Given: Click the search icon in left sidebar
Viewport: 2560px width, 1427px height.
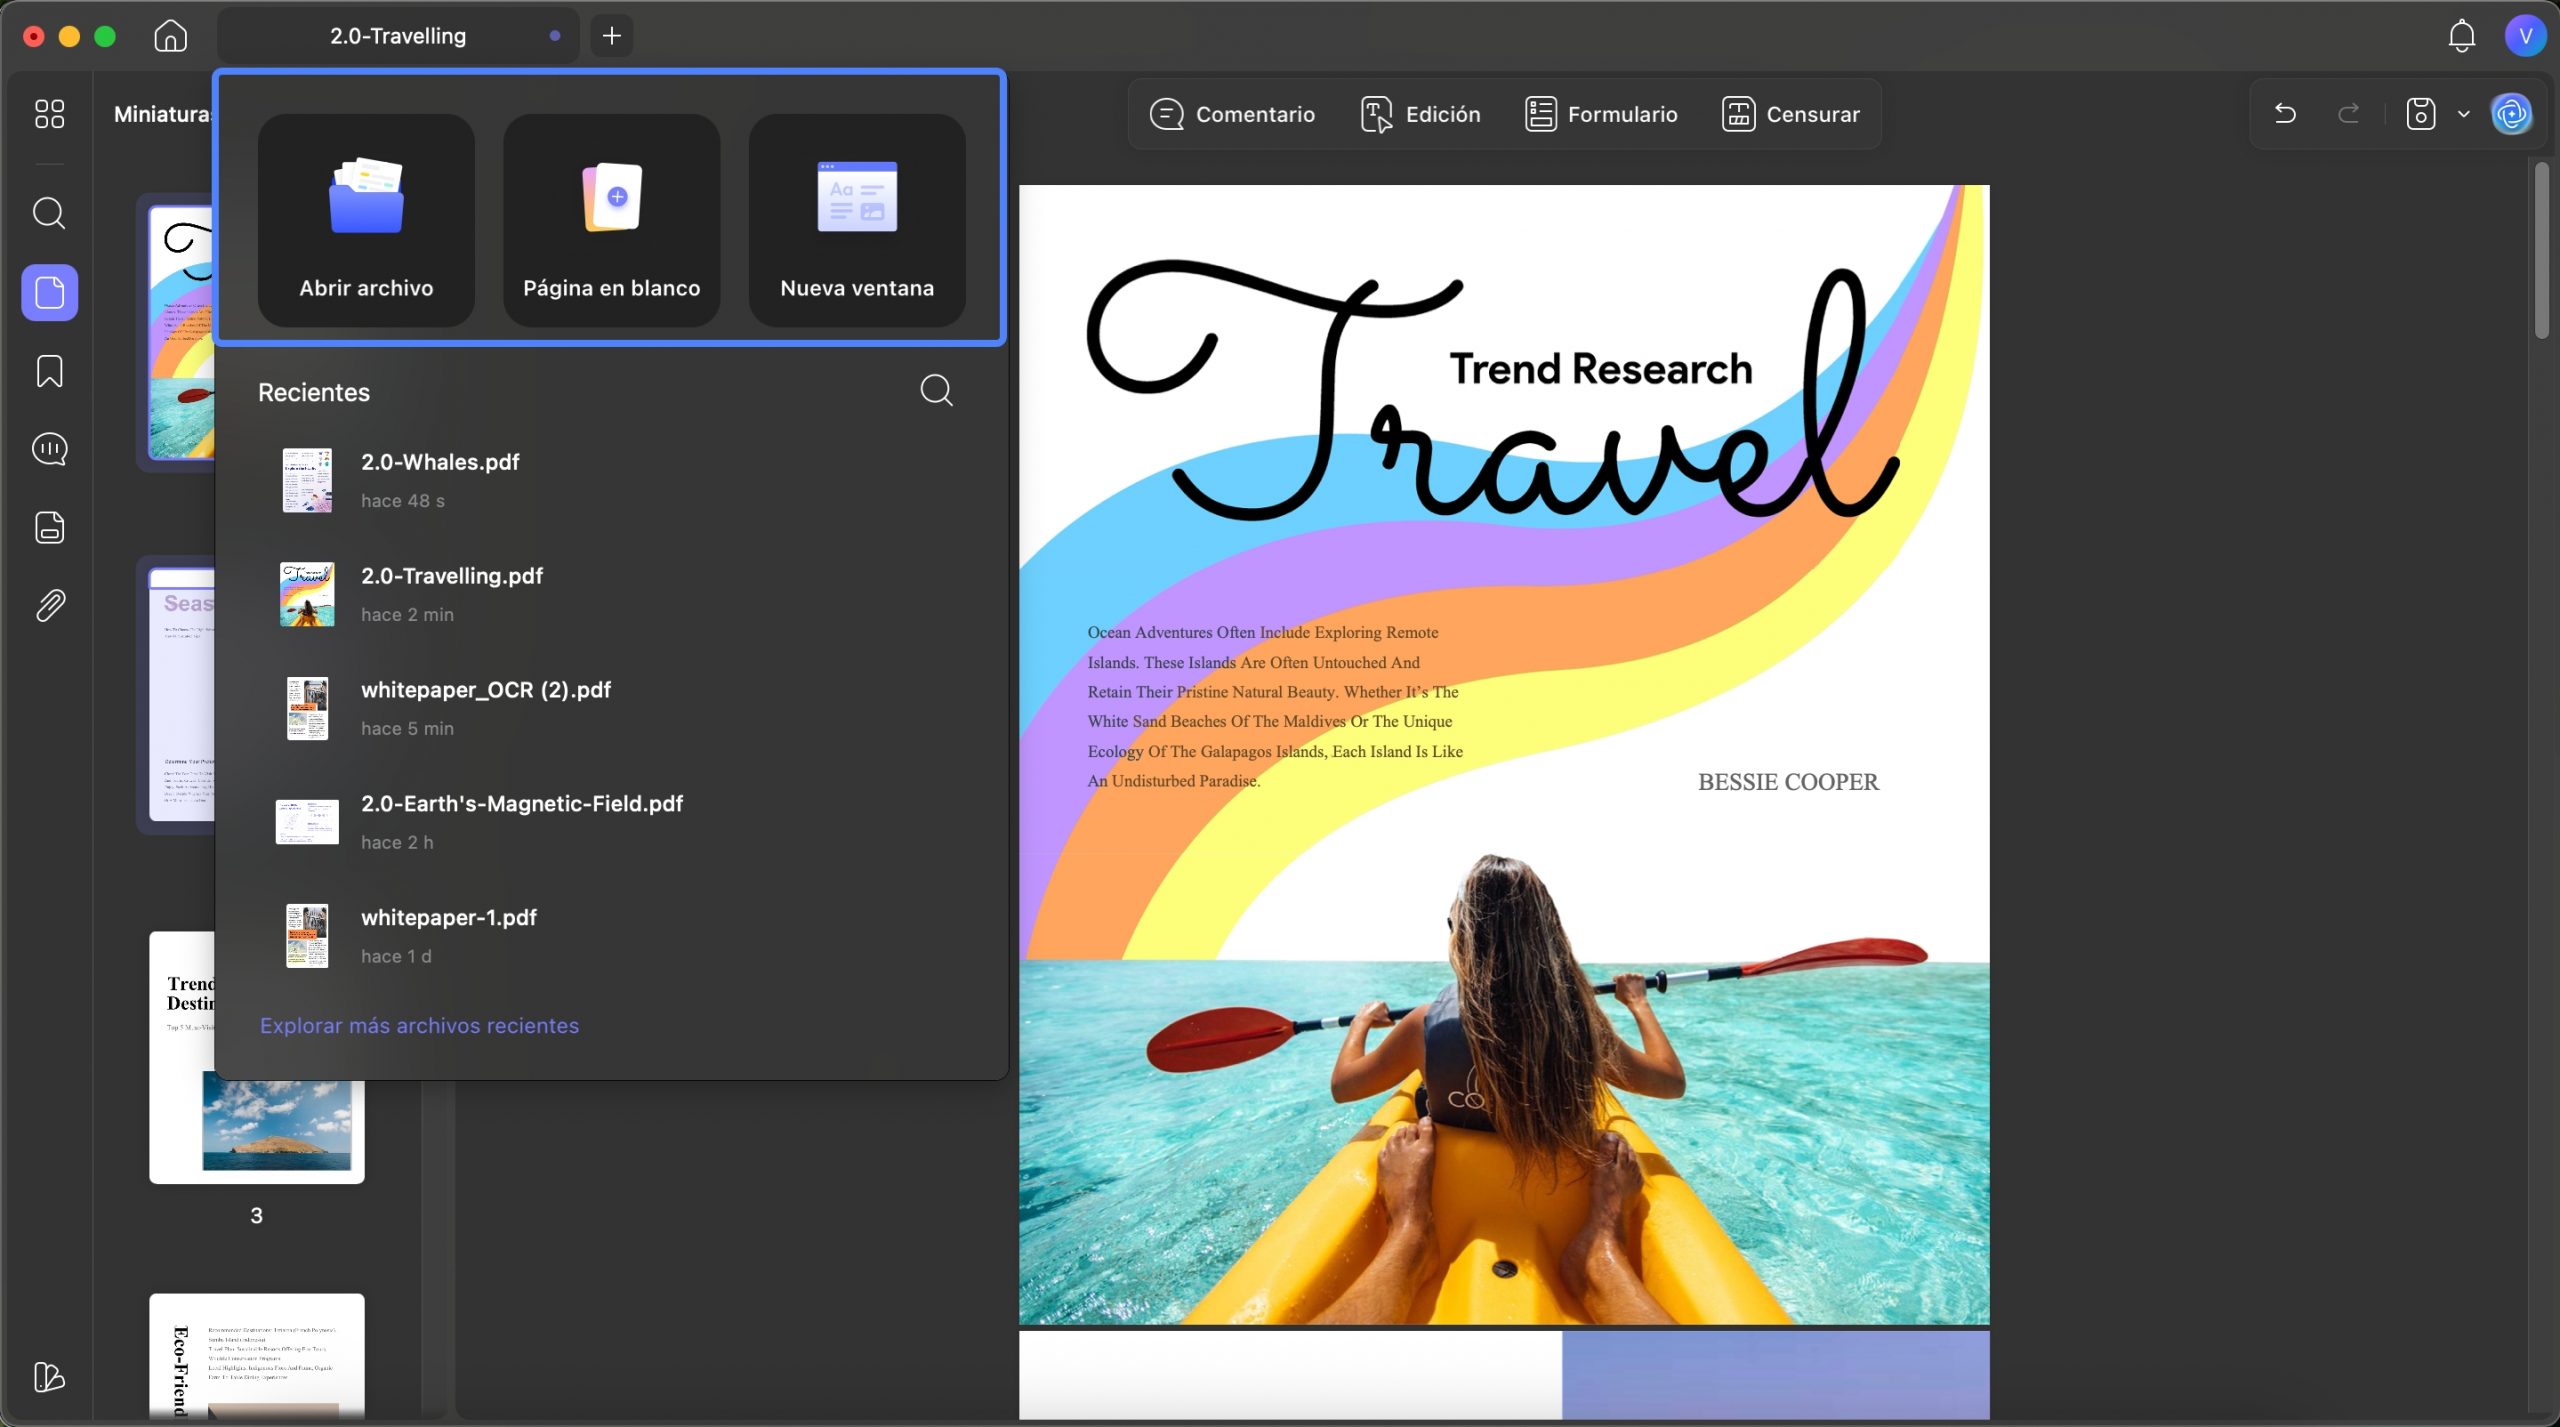Looking at the screenshot, I should coord(49,213).
